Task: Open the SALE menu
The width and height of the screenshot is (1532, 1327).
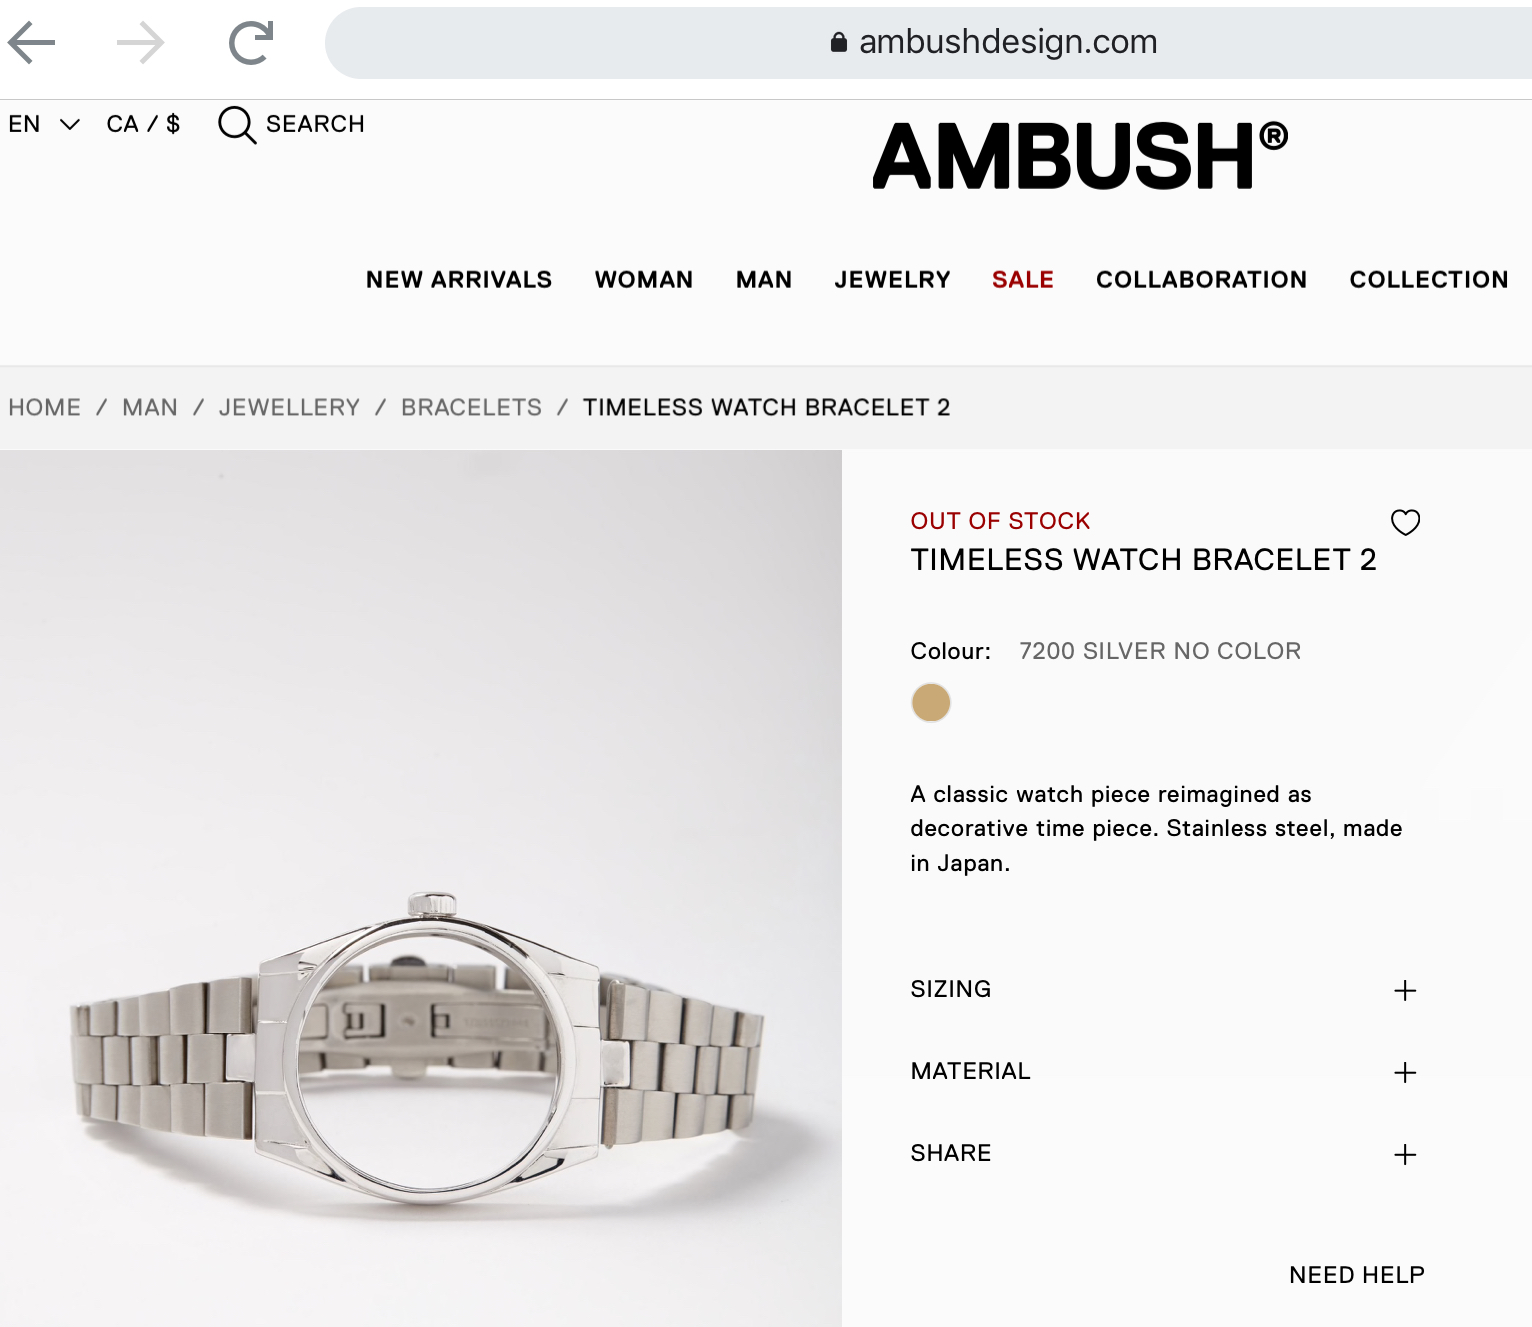Action: (x=1023, y=280)
